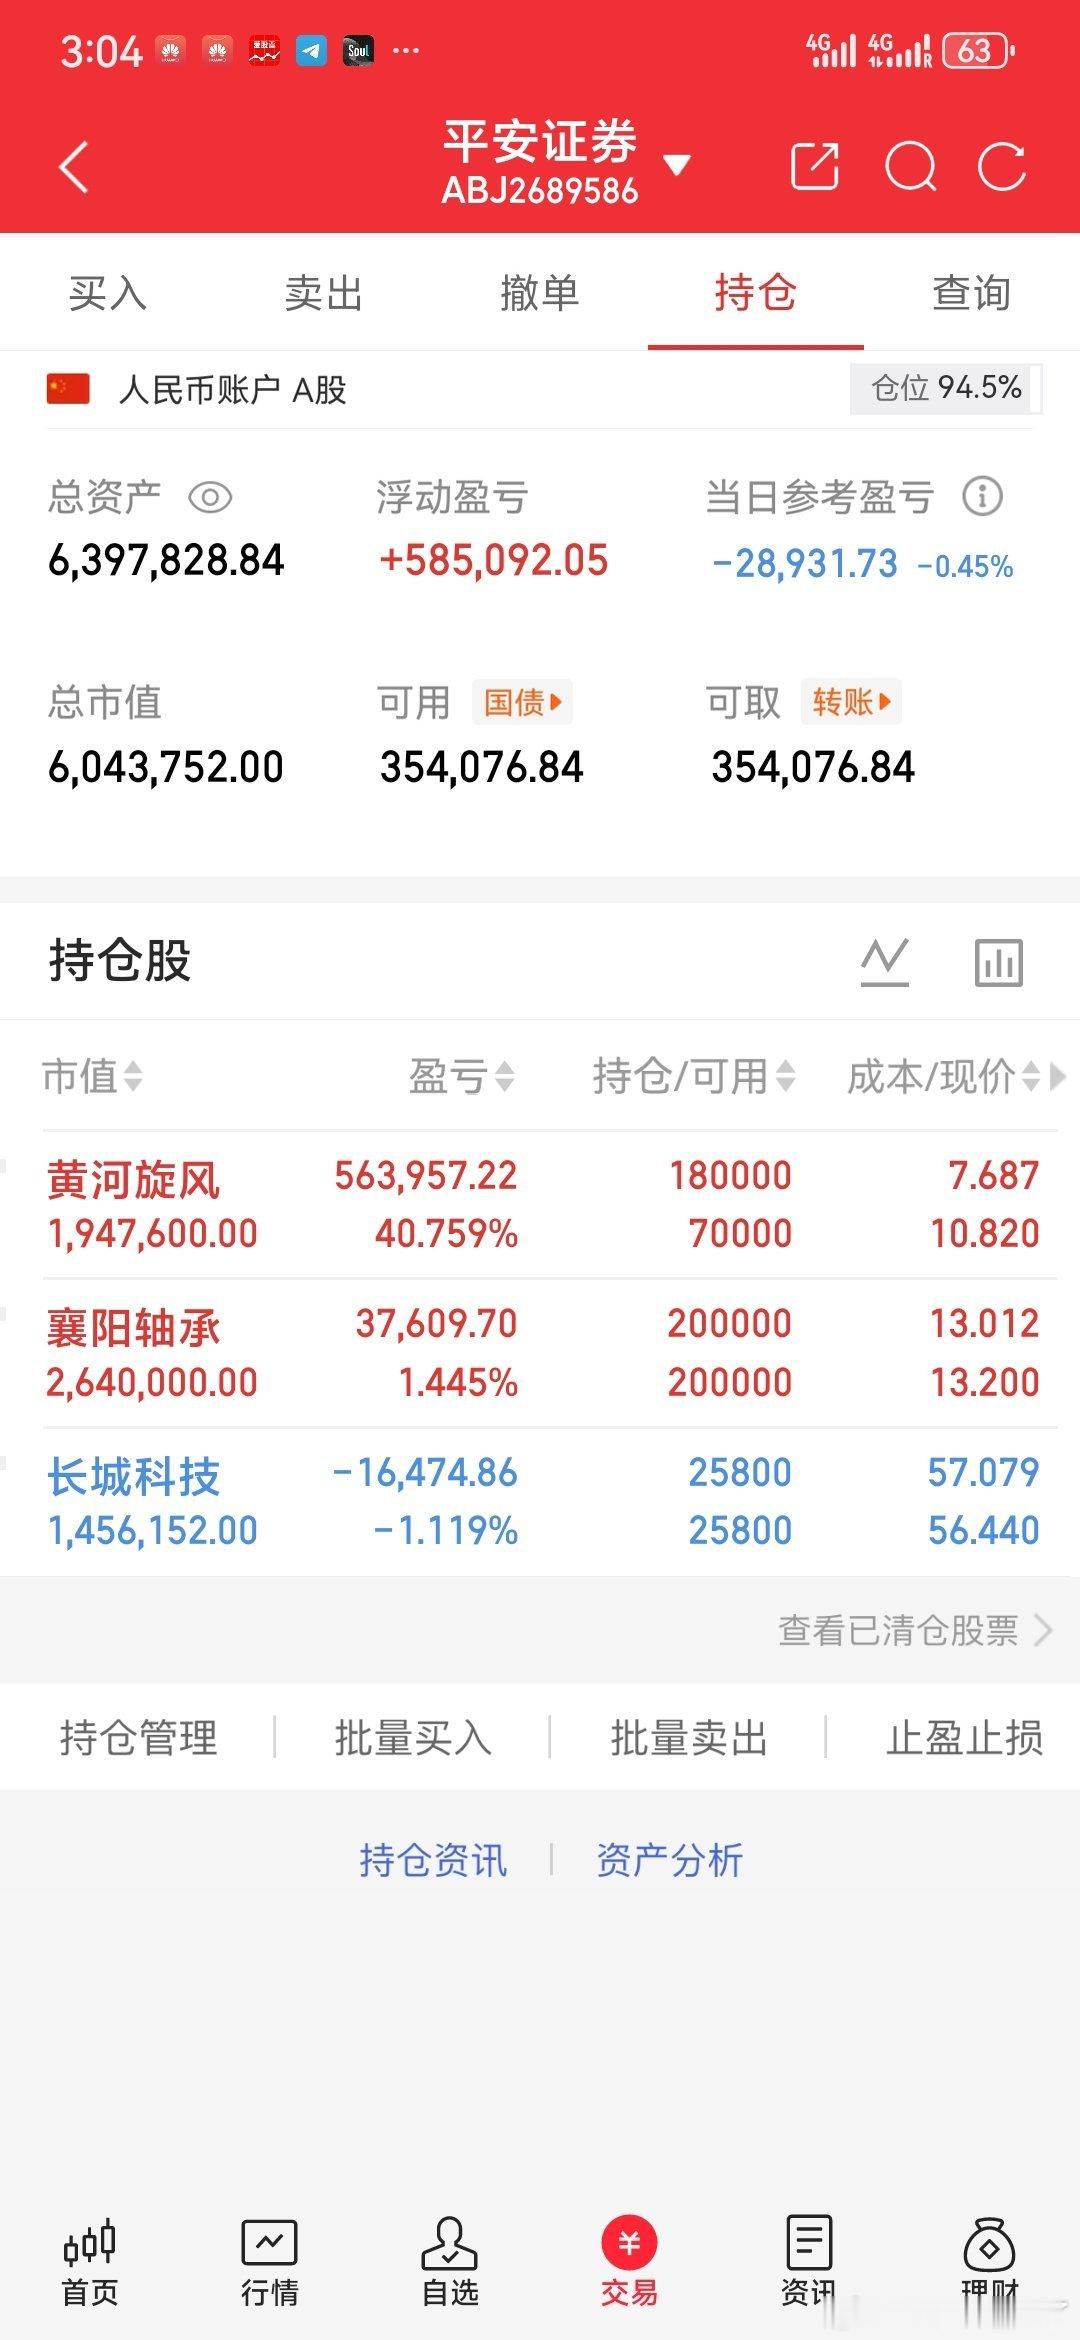Switch to line chart view of holdings
This screenshot has width=1080, height=2340.
point(885,962)
